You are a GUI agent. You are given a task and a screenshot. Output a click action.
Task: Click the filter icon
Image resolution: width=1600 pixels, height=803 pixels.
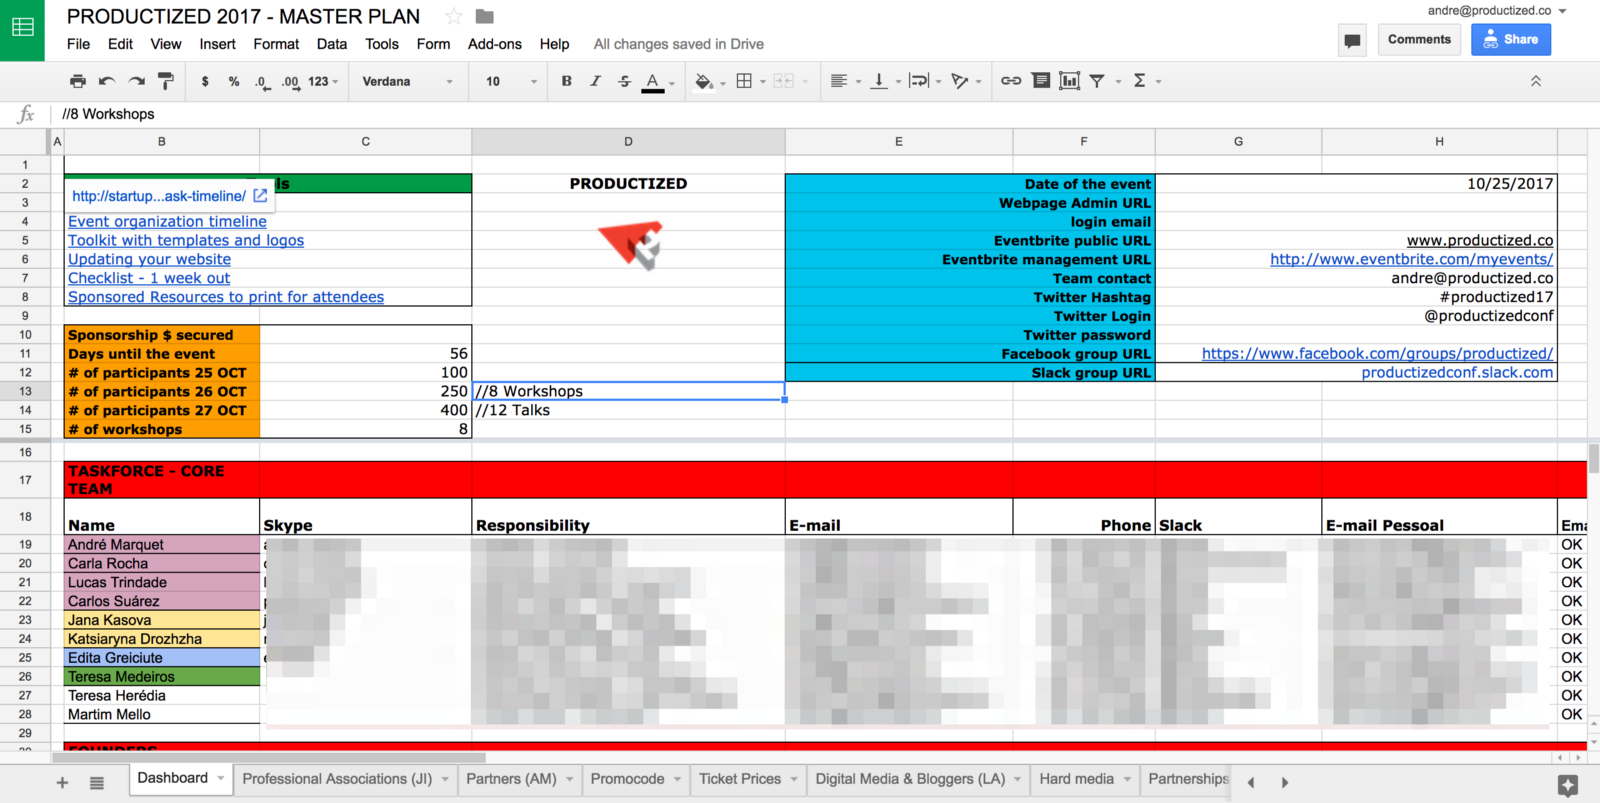point(1097,81)
